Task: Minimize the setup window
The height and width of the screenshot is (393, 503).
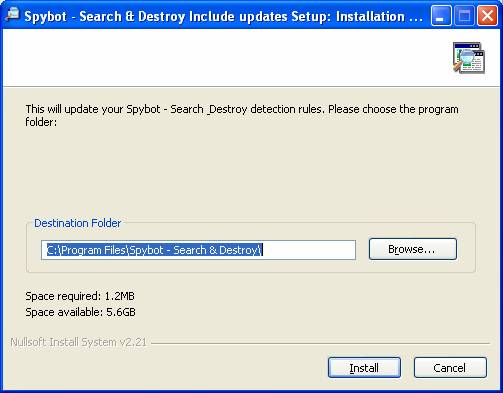Action: (441, 15)
